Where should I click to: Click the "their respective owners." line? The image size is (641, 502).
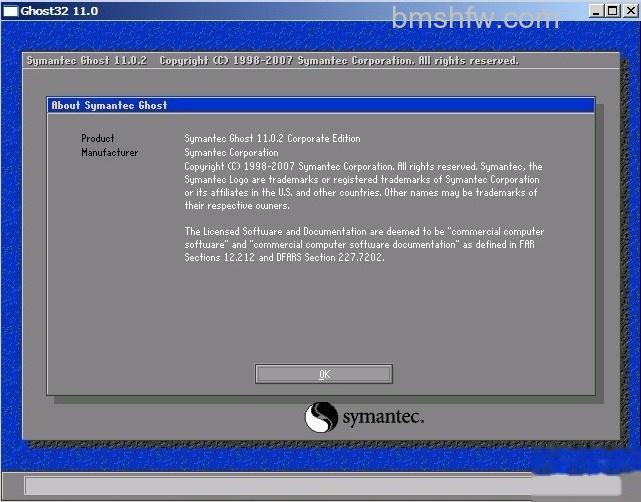point(237,206)
